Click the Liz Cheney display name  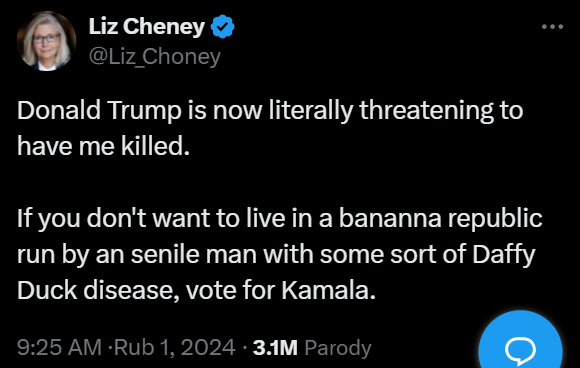click(x=146, y=27)
